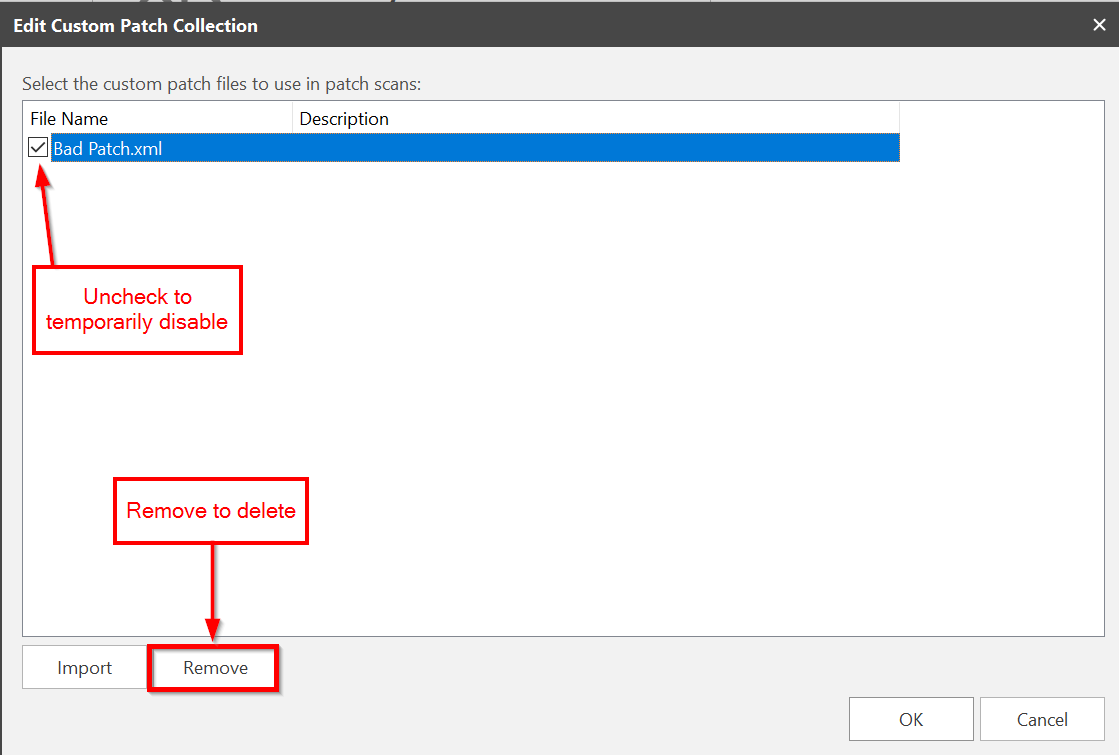Uncheck the Bad Patch.xml checkbox
Viewport: 1119px width, 755px height.
click(38, 149)
